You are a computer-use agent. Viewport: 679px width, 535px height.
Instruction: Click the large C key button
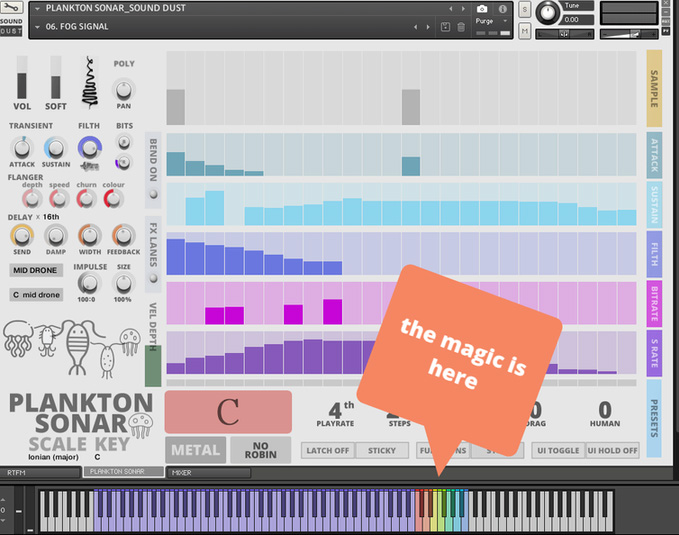[228, 412]
